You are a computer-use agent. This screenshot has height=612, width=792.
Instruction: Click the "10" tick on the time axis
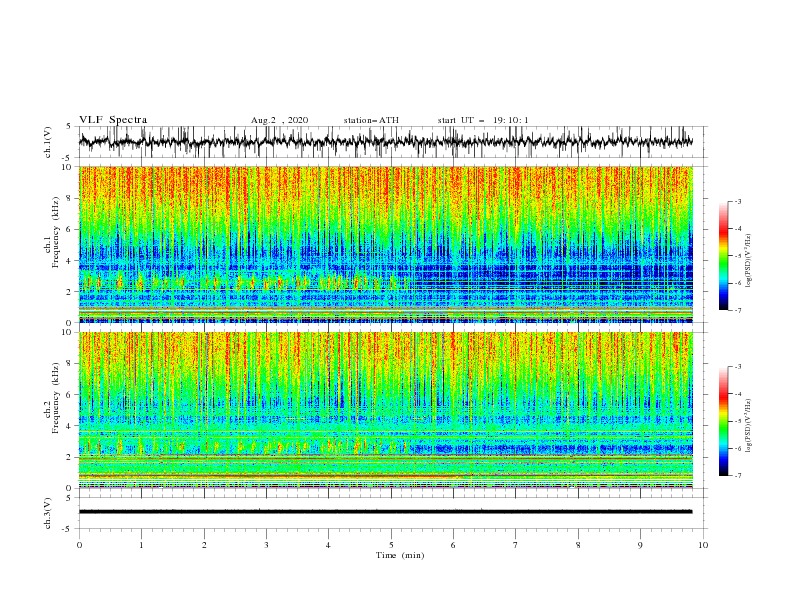(x=703, y=545)
